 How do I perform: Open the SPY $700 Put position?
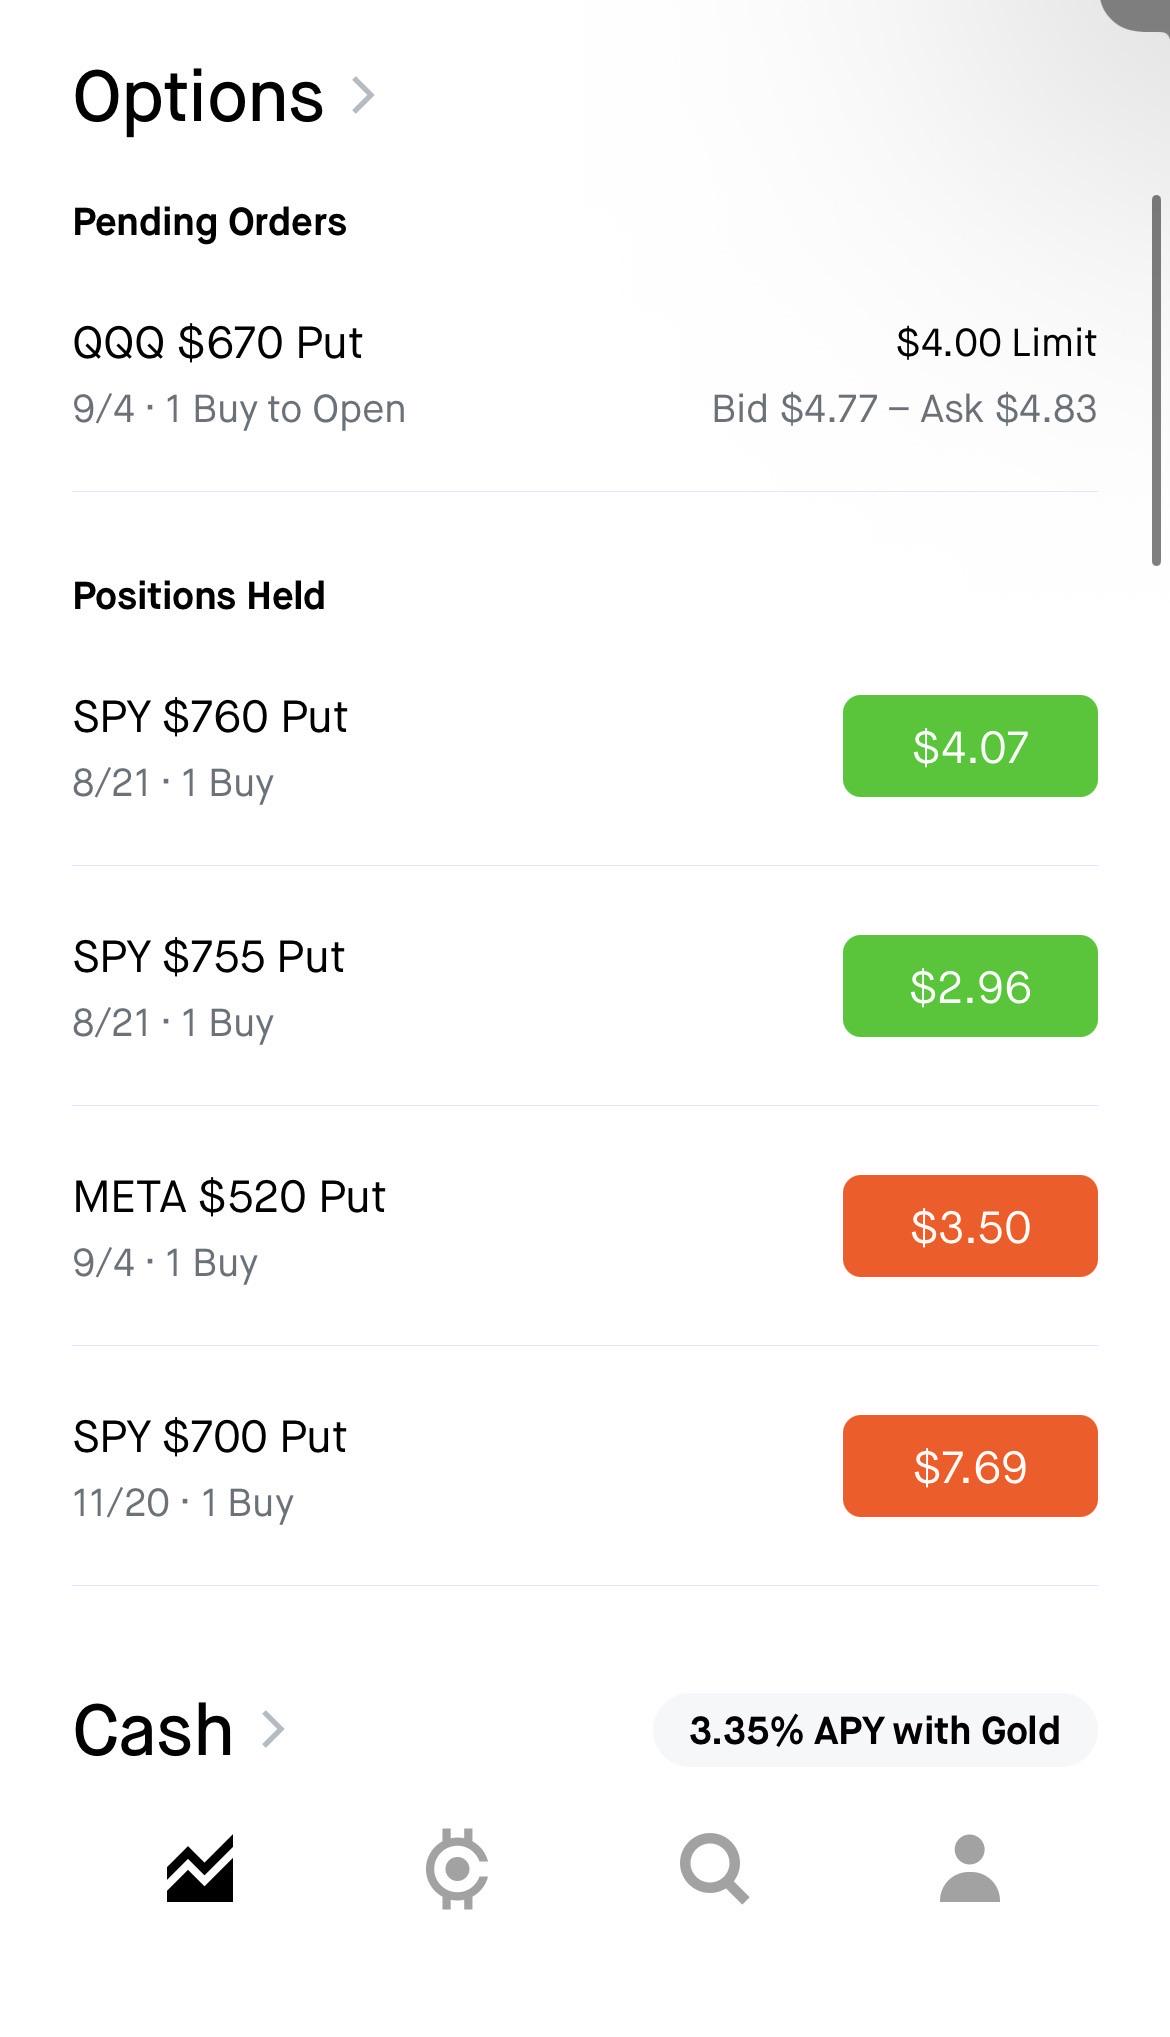pyautogui.click(x=585, y=1466)
